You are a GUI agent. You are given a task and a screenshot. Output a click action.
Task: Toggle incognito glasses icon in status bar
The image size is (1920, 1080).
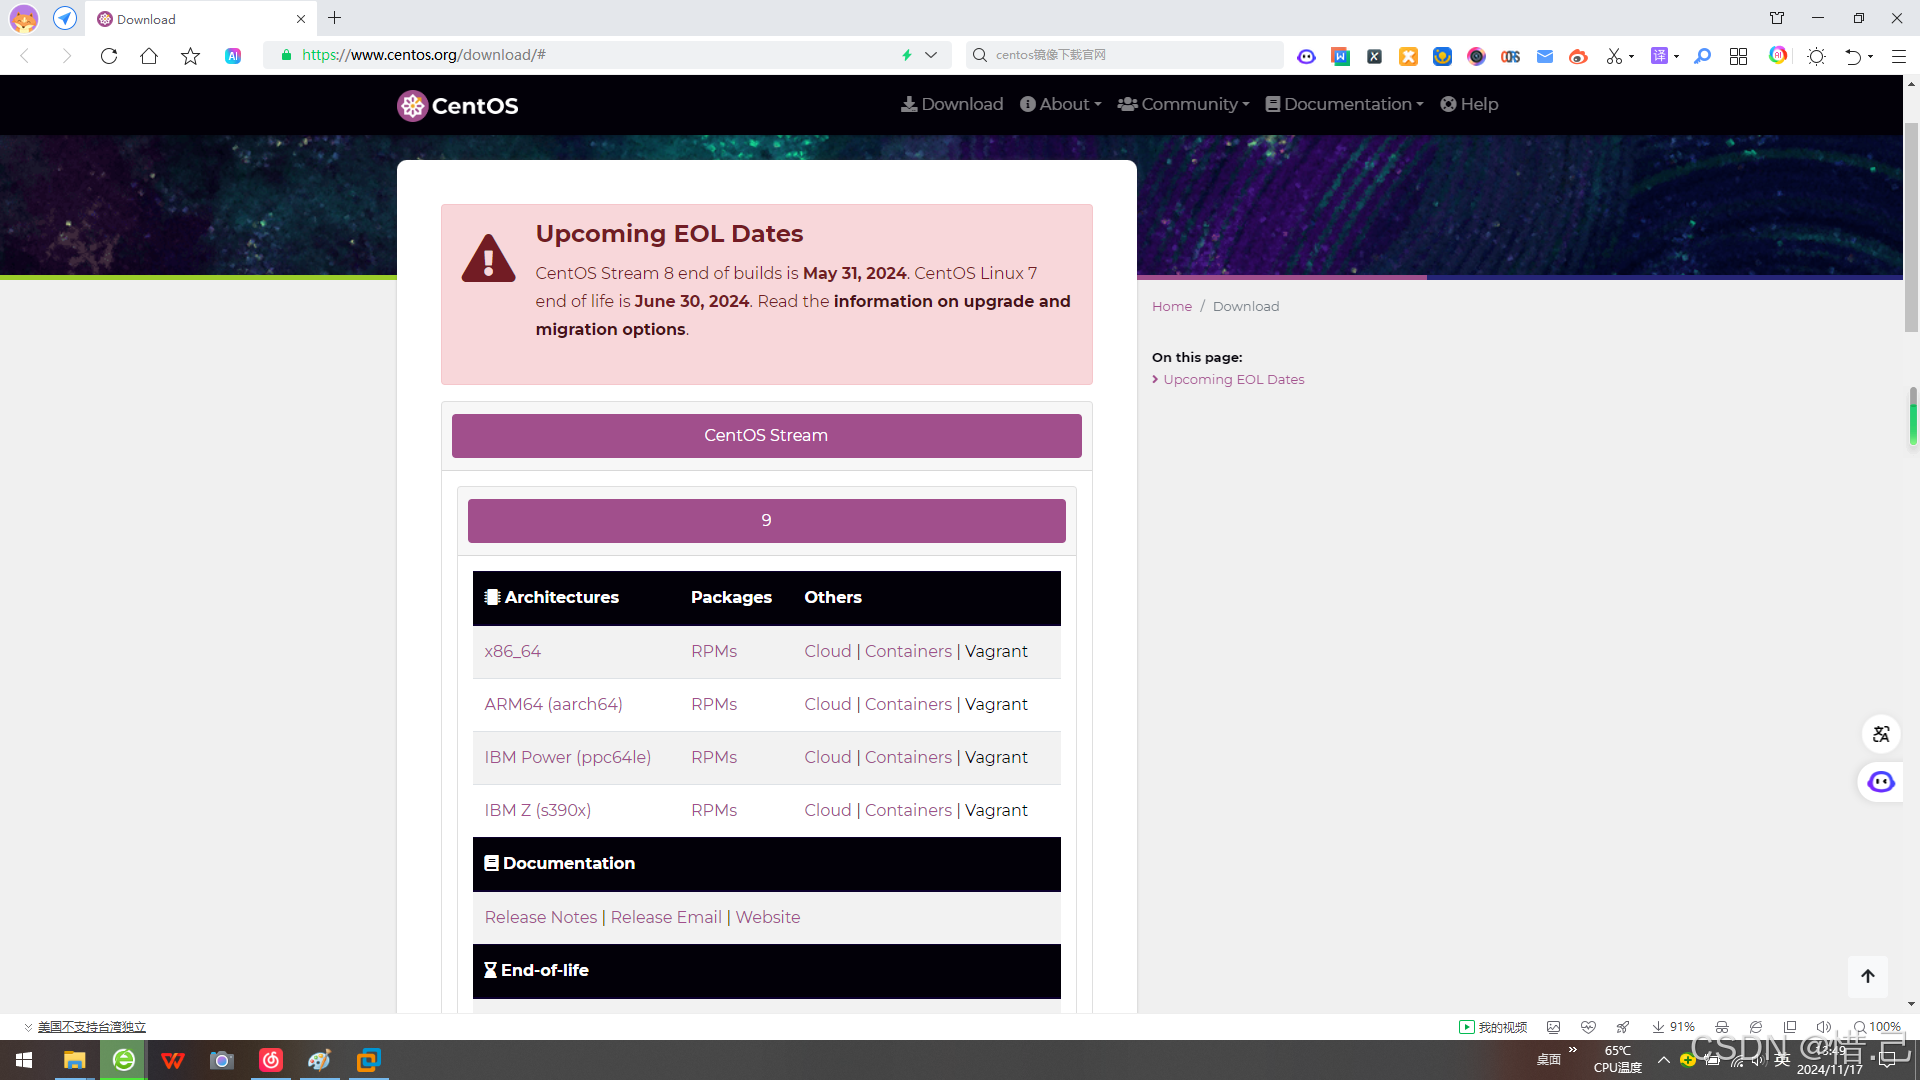tap(1722, 1027)
